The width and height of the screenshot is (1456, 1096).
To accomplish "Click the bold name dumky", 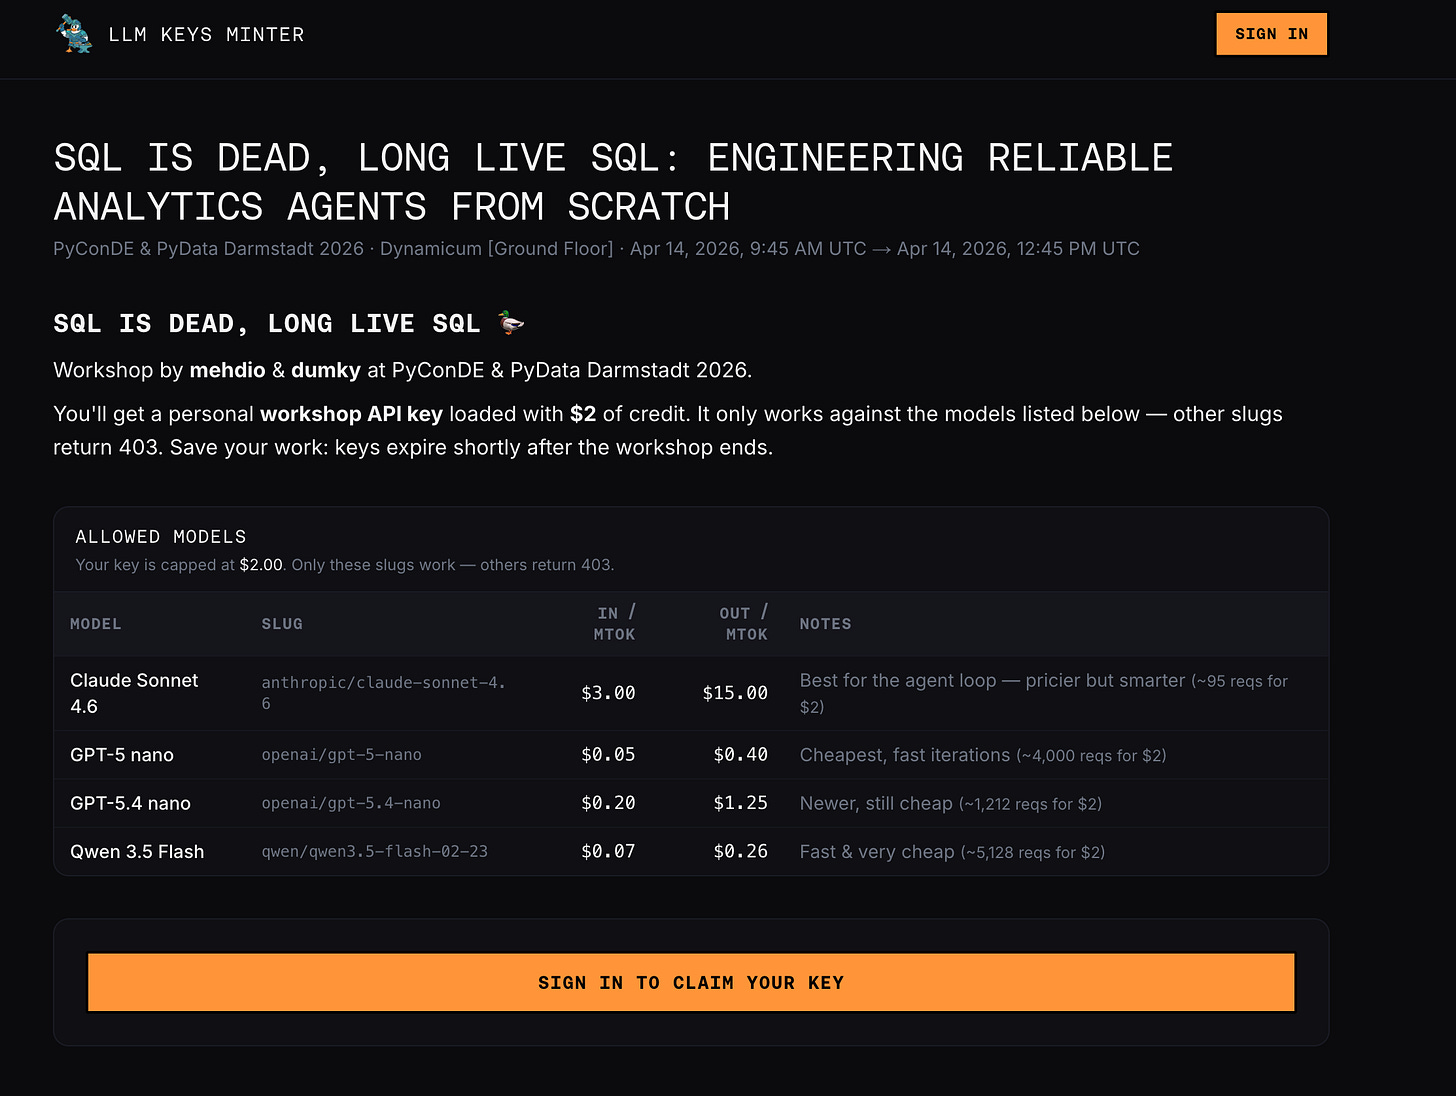I will [x=326, y=370].
